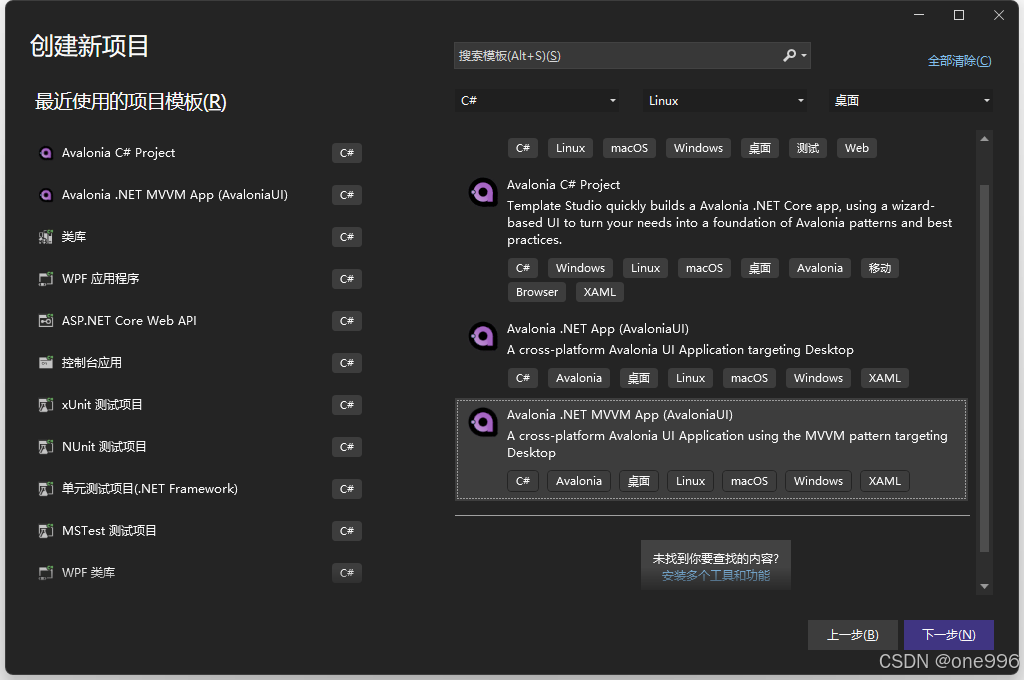Click the Avalonia C# Project icon in recent templates
Screen dimensions: 1024x680
pos(46,153)
